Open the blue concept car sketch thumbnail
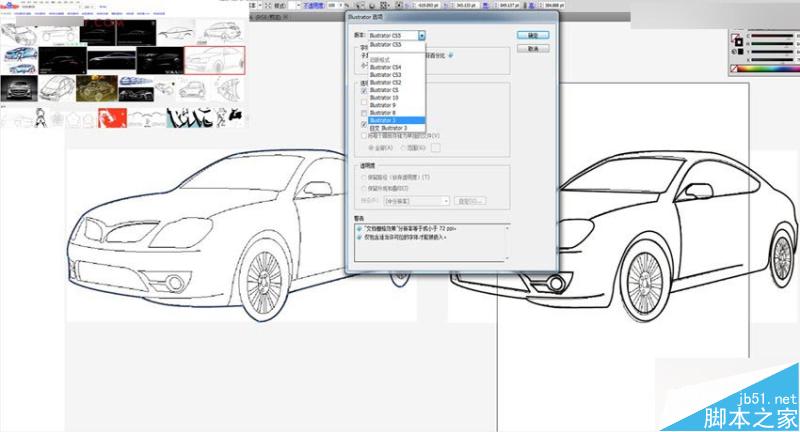Image resolution: width=800 pixels, height=432 pixels. (19, 60)
